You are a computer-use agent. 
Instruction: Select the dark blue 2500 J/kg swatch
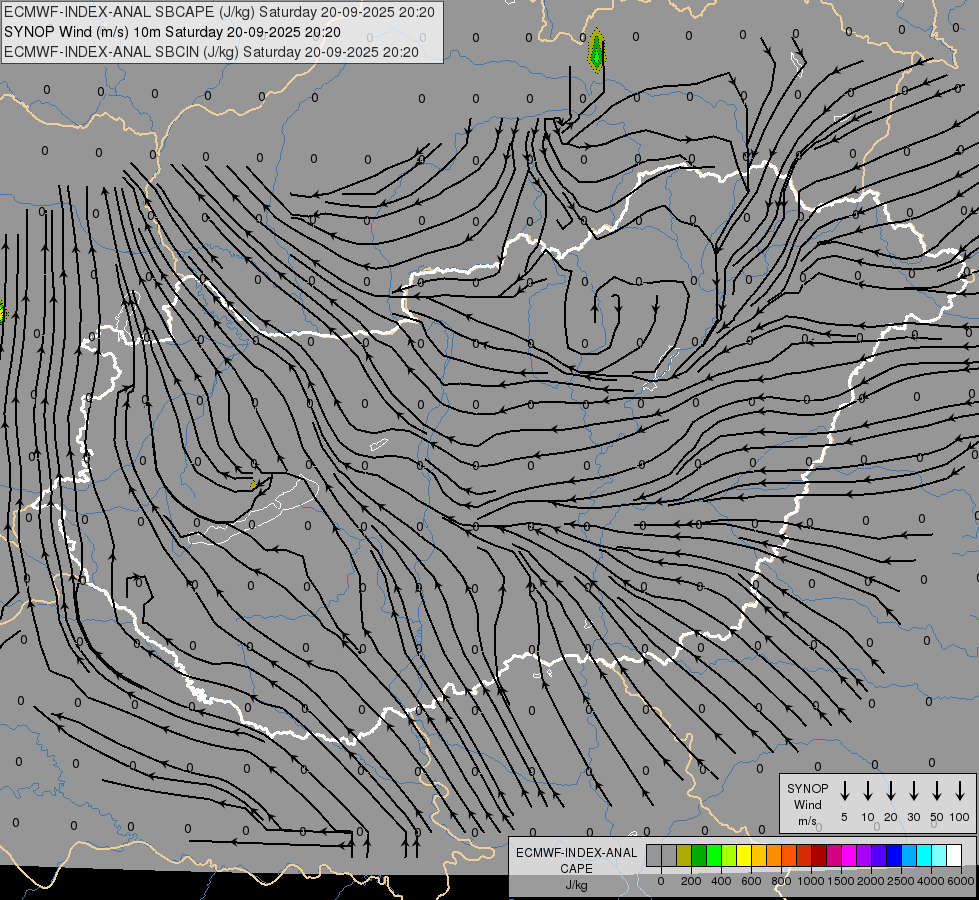[894, 856]
